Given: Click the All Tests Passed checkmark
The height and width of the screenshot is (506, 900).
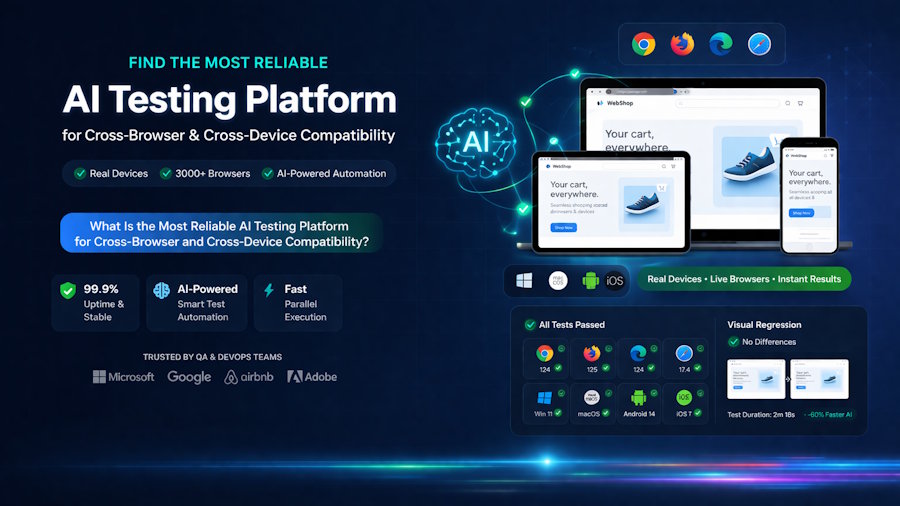Looking at the screenshot, I should (530, 325).
